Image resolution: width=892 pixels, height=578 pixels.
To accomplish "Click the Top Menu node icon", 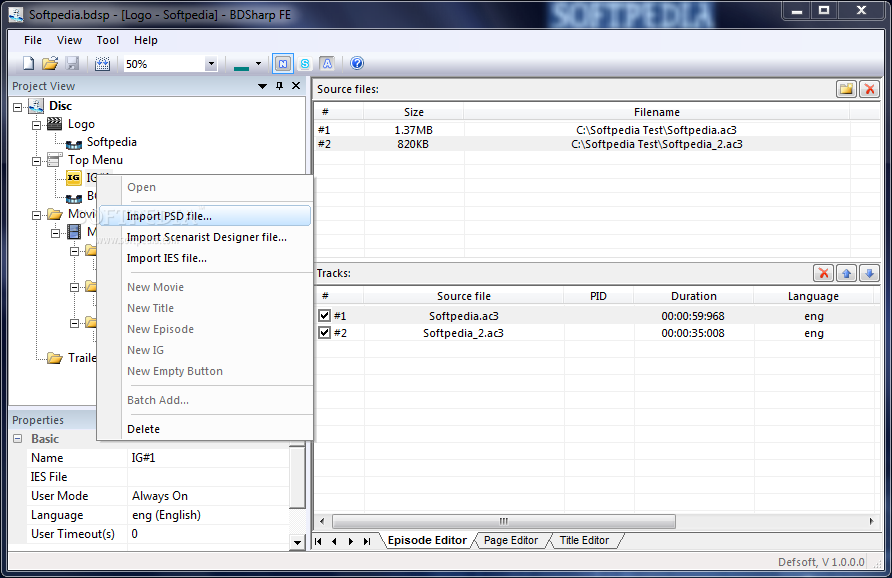I will [55, 159].
